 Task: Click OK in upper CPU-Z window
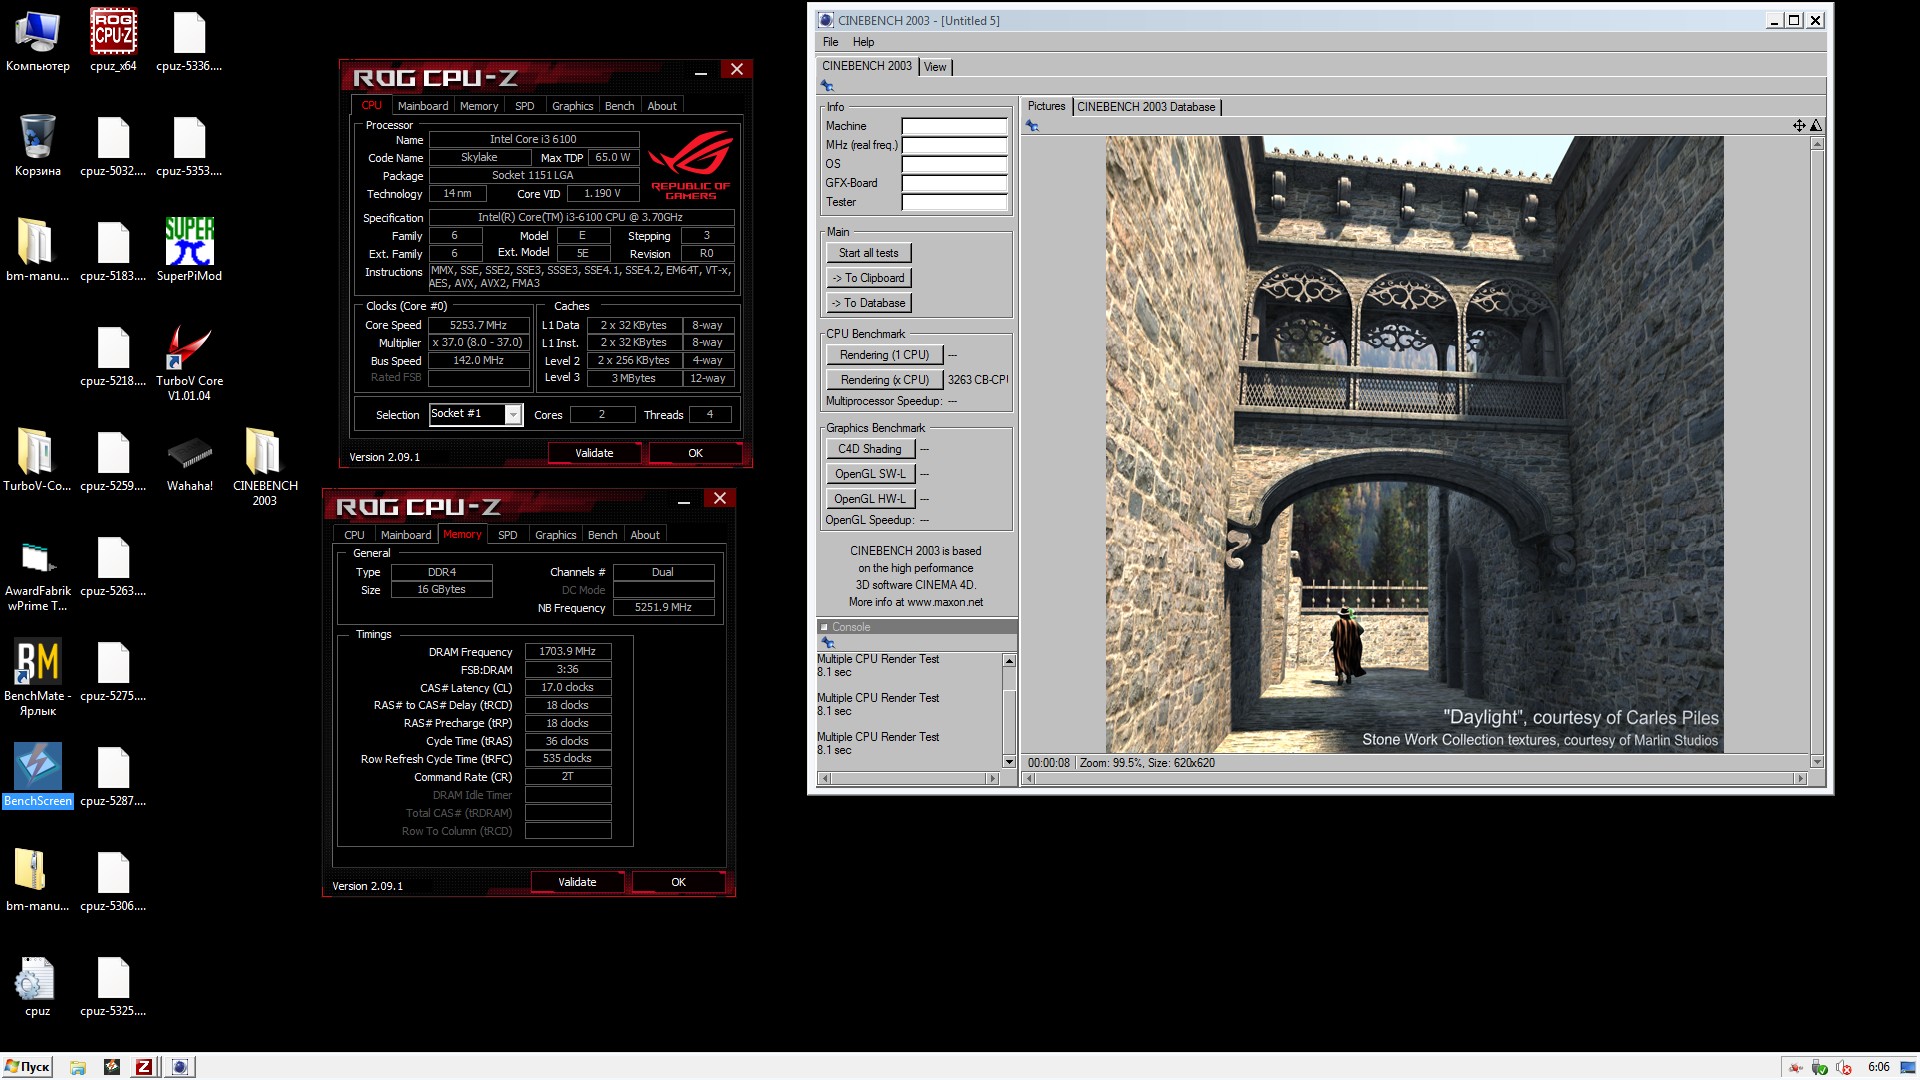(696, 453)
